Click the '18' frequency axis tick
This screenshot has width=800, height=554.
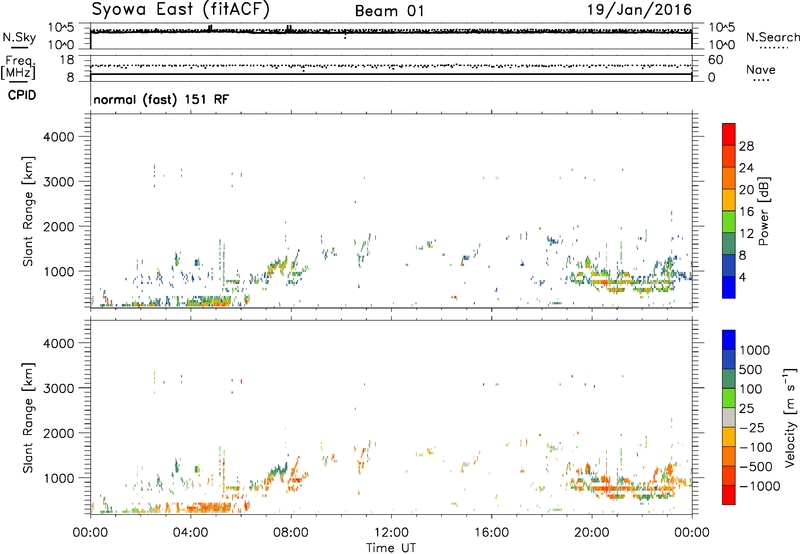click(67, 60)
